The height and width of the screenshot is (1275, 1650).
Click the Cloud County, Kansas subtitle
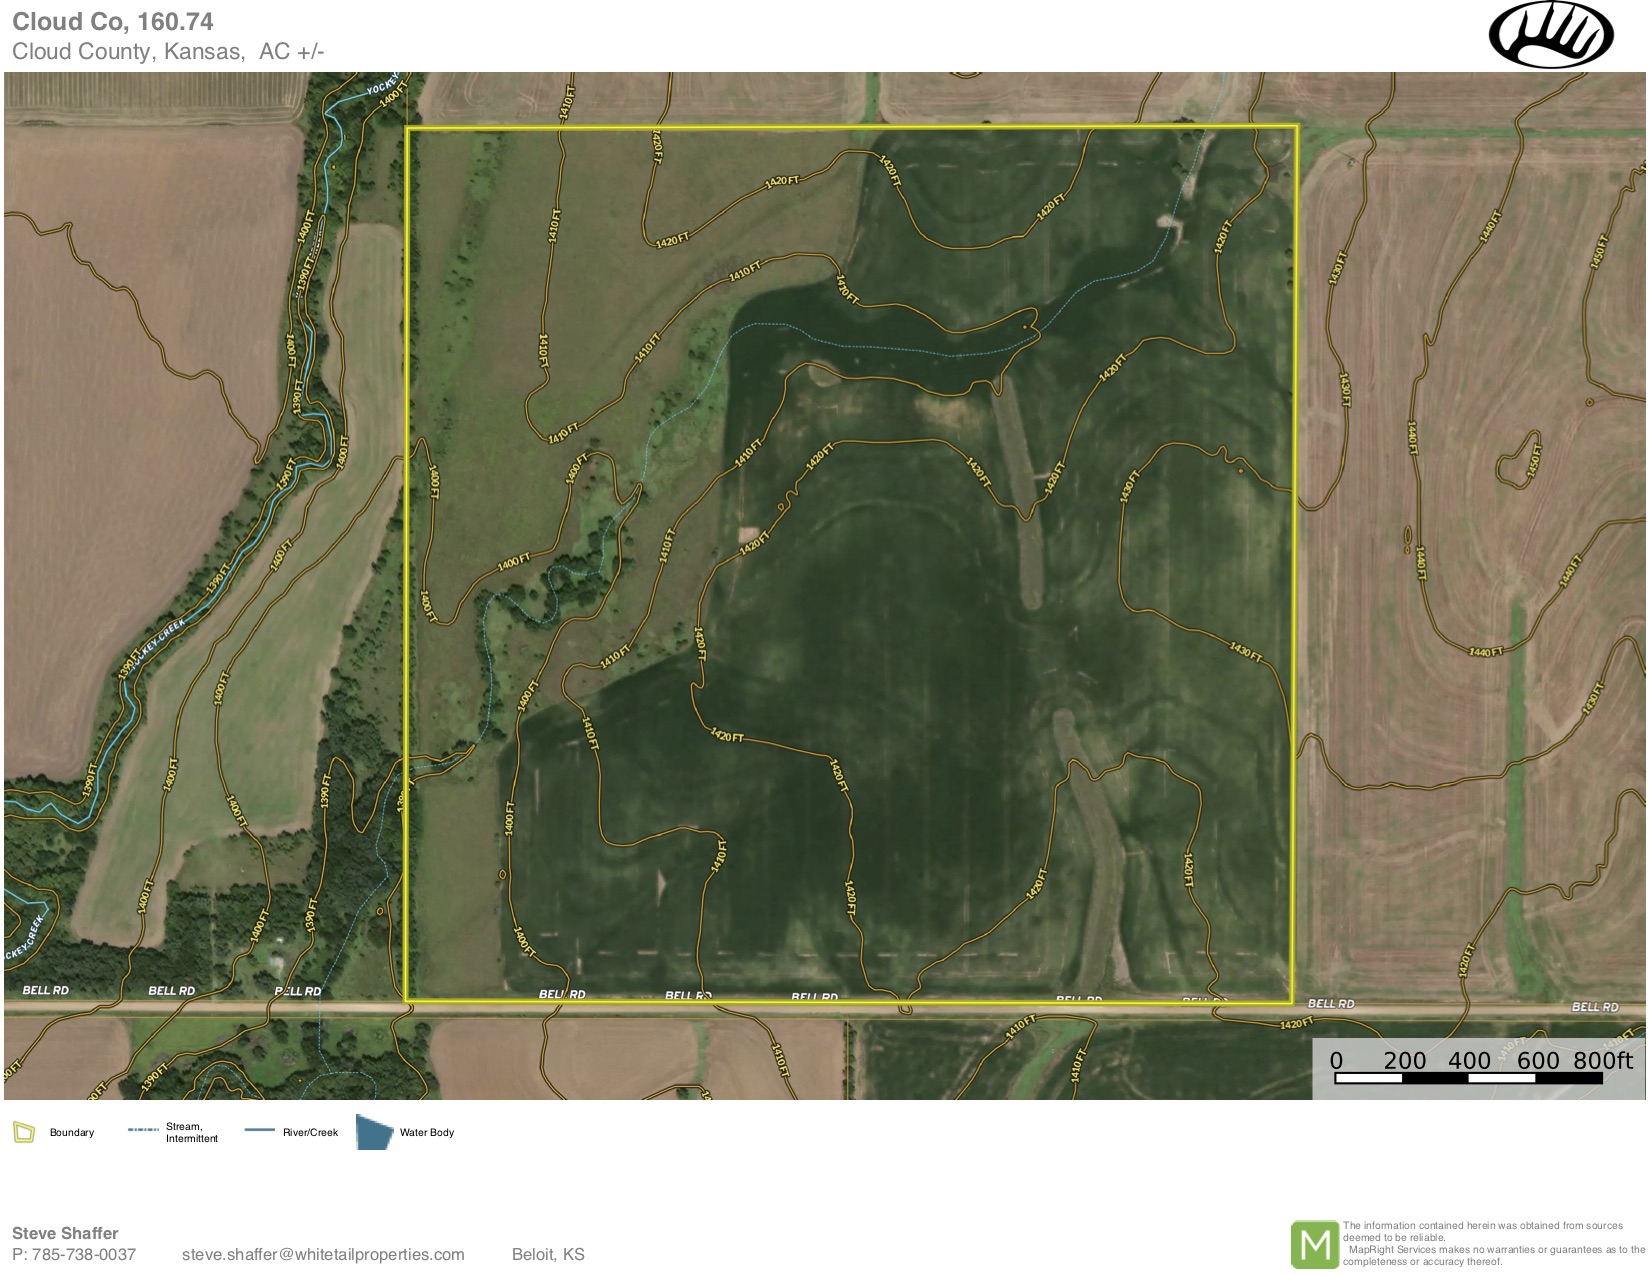click(x=128, y=52)
